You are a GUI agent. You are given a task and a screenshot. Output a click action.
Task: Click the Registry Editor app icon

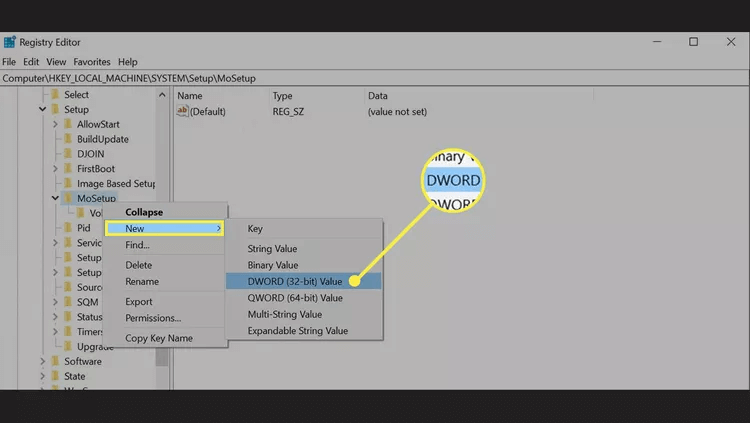10,42
